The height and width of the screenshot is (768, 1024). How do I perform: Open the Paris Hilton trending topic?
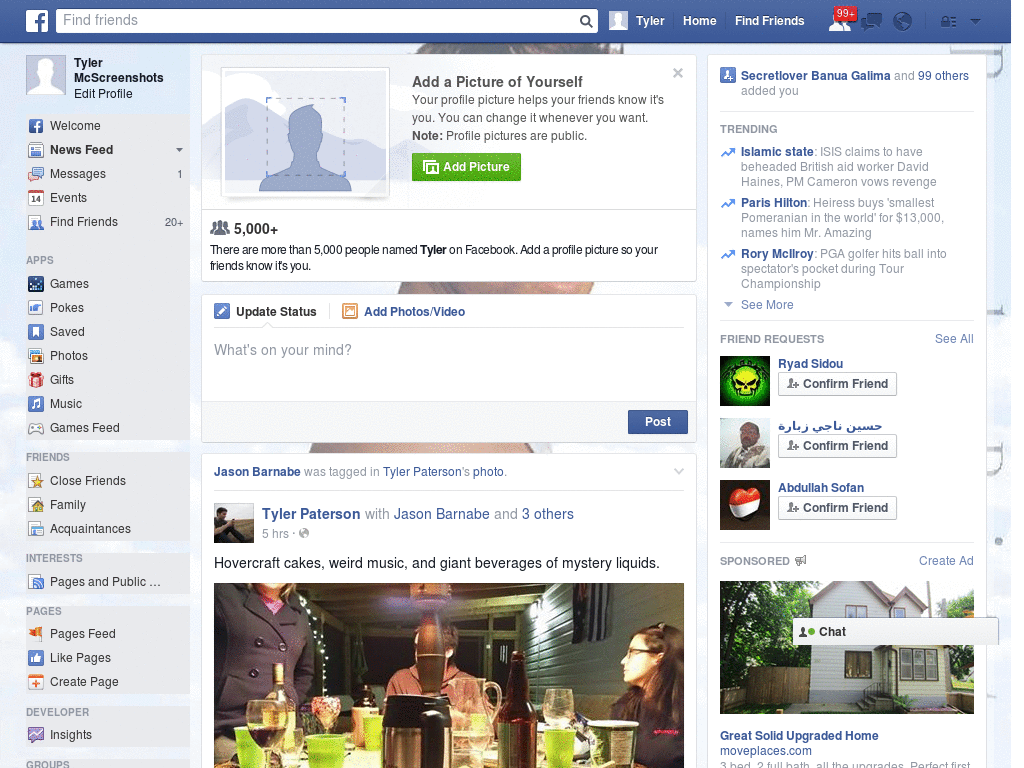point(774,202)
